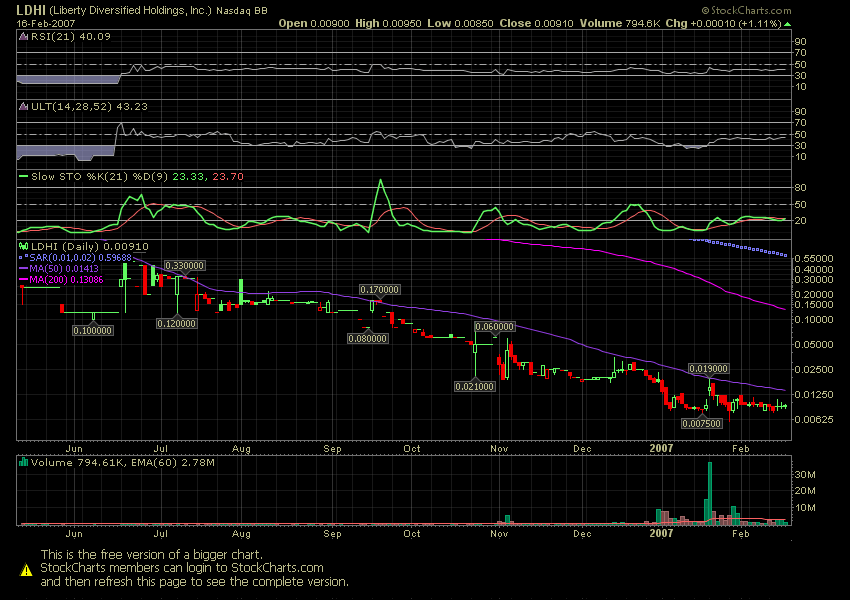Click the green %K value 23.33

tap(190, 177)
